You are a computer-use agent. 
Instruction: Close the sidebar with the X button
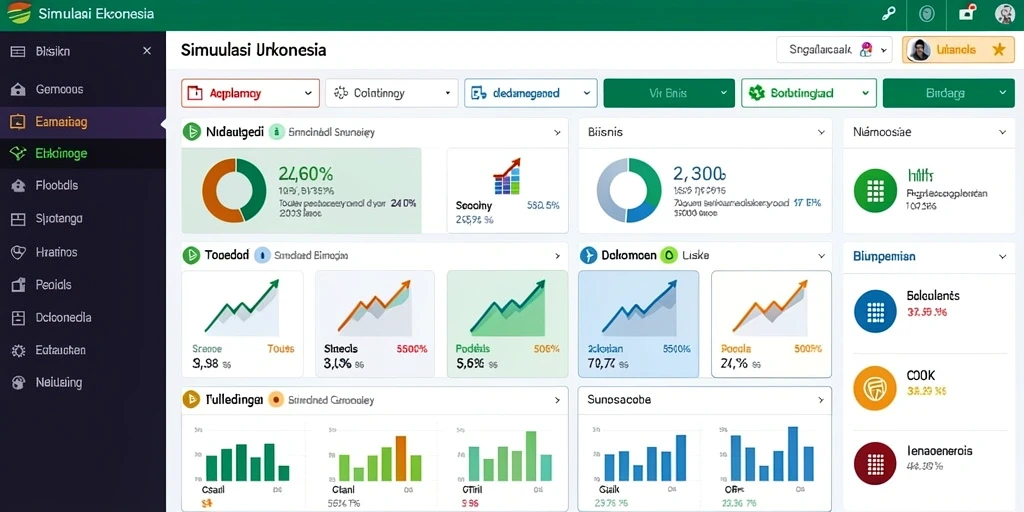pos(147,51)
